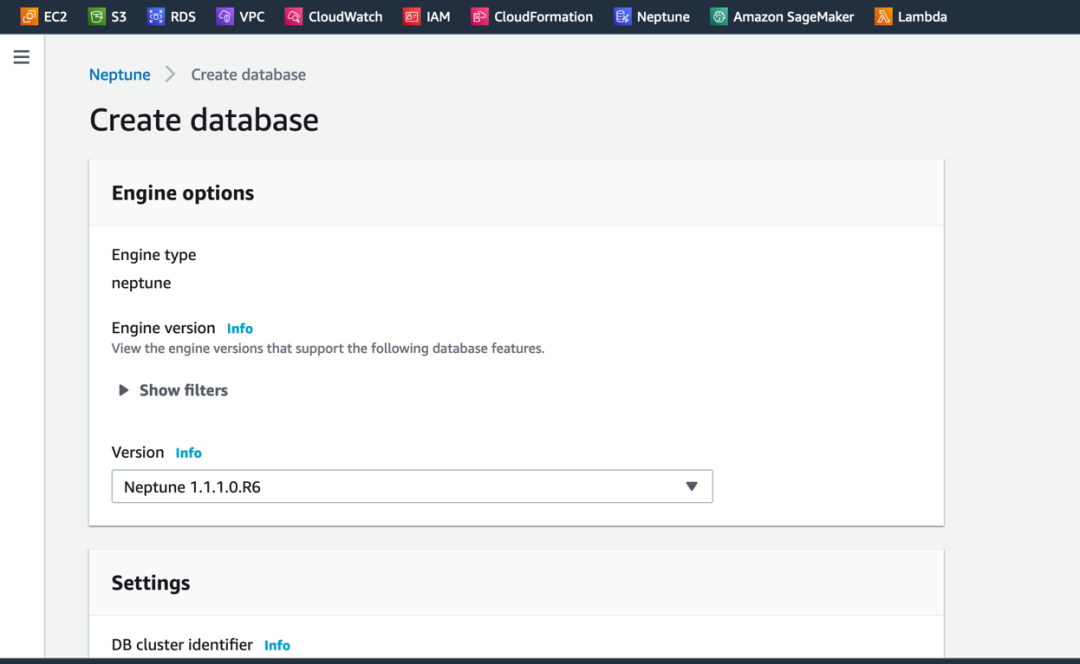Go to CloudFormation from the shortcuts bar
The height and width of the screenshot is (664, 1080).
[543, 17]
